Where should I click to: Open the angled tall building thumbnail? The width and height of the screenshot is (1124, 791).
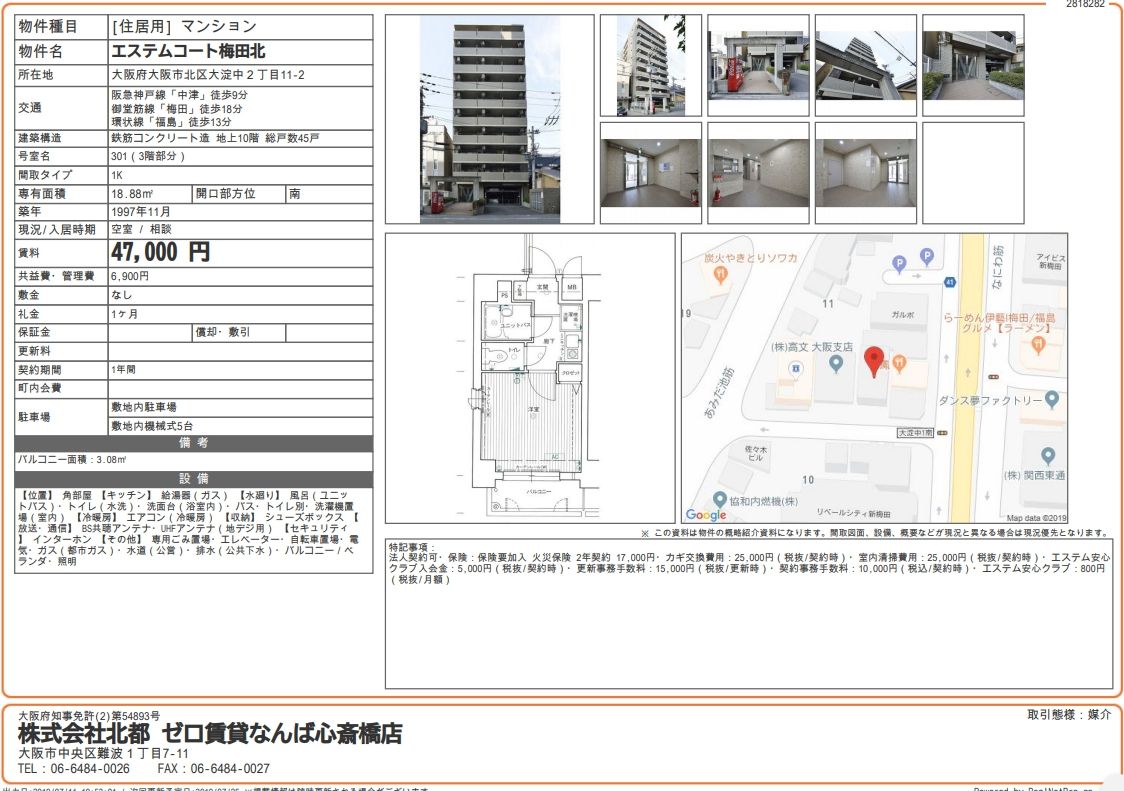(x=651, y=65)
